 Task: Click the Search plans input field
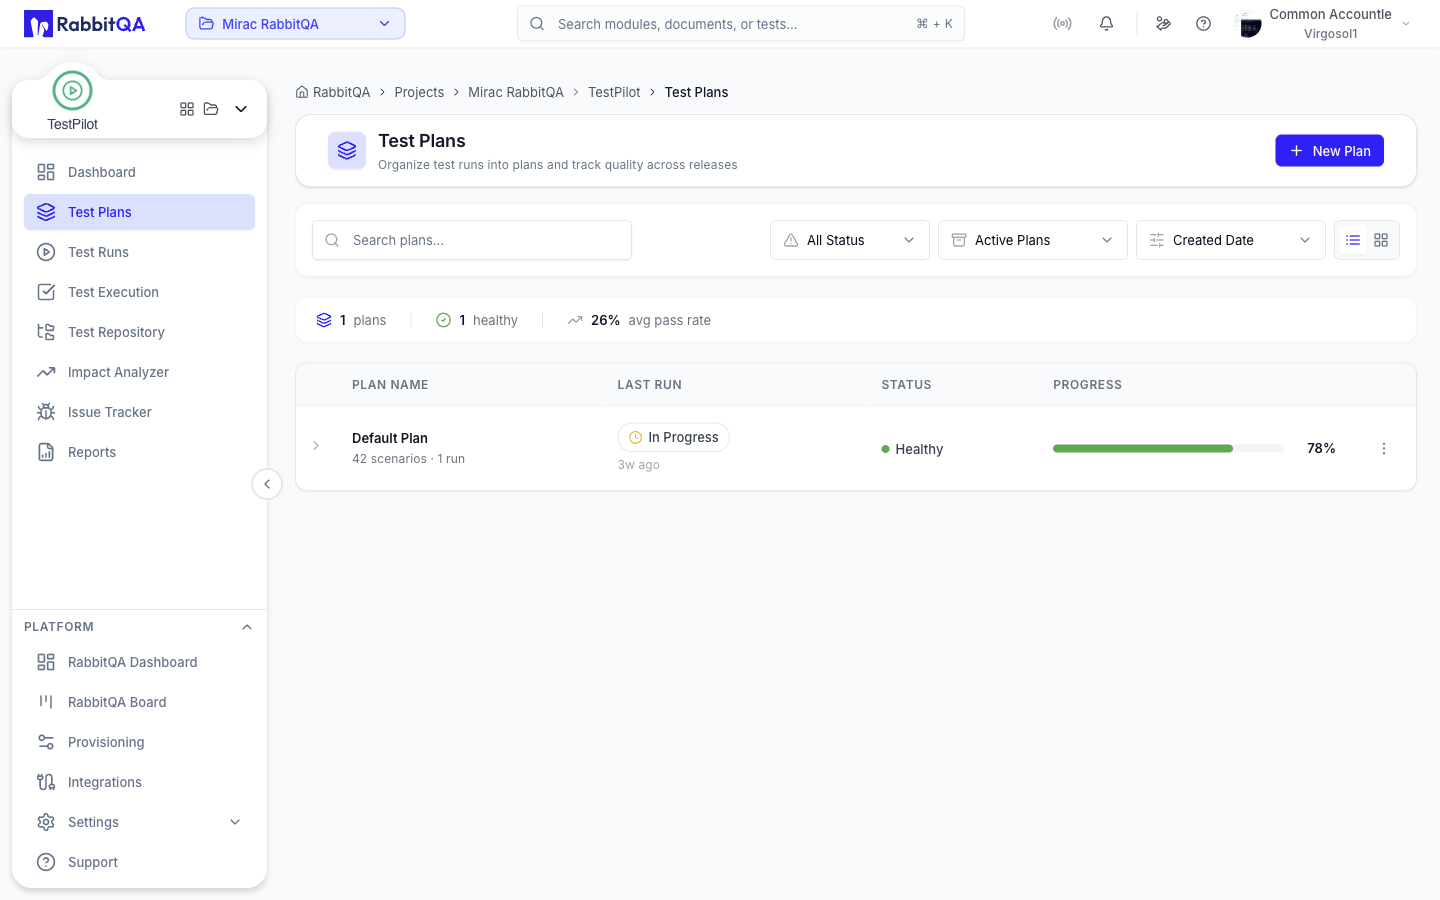[472, 240]
